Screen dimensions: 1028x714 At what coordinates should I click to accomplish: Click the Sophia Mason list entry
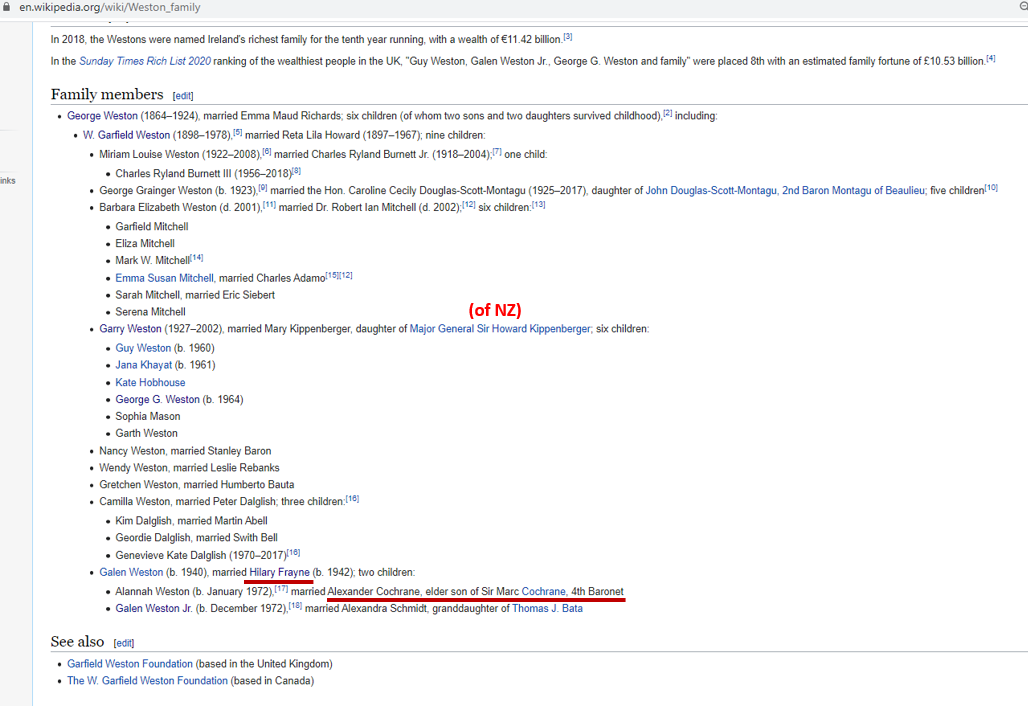(148, 416)
